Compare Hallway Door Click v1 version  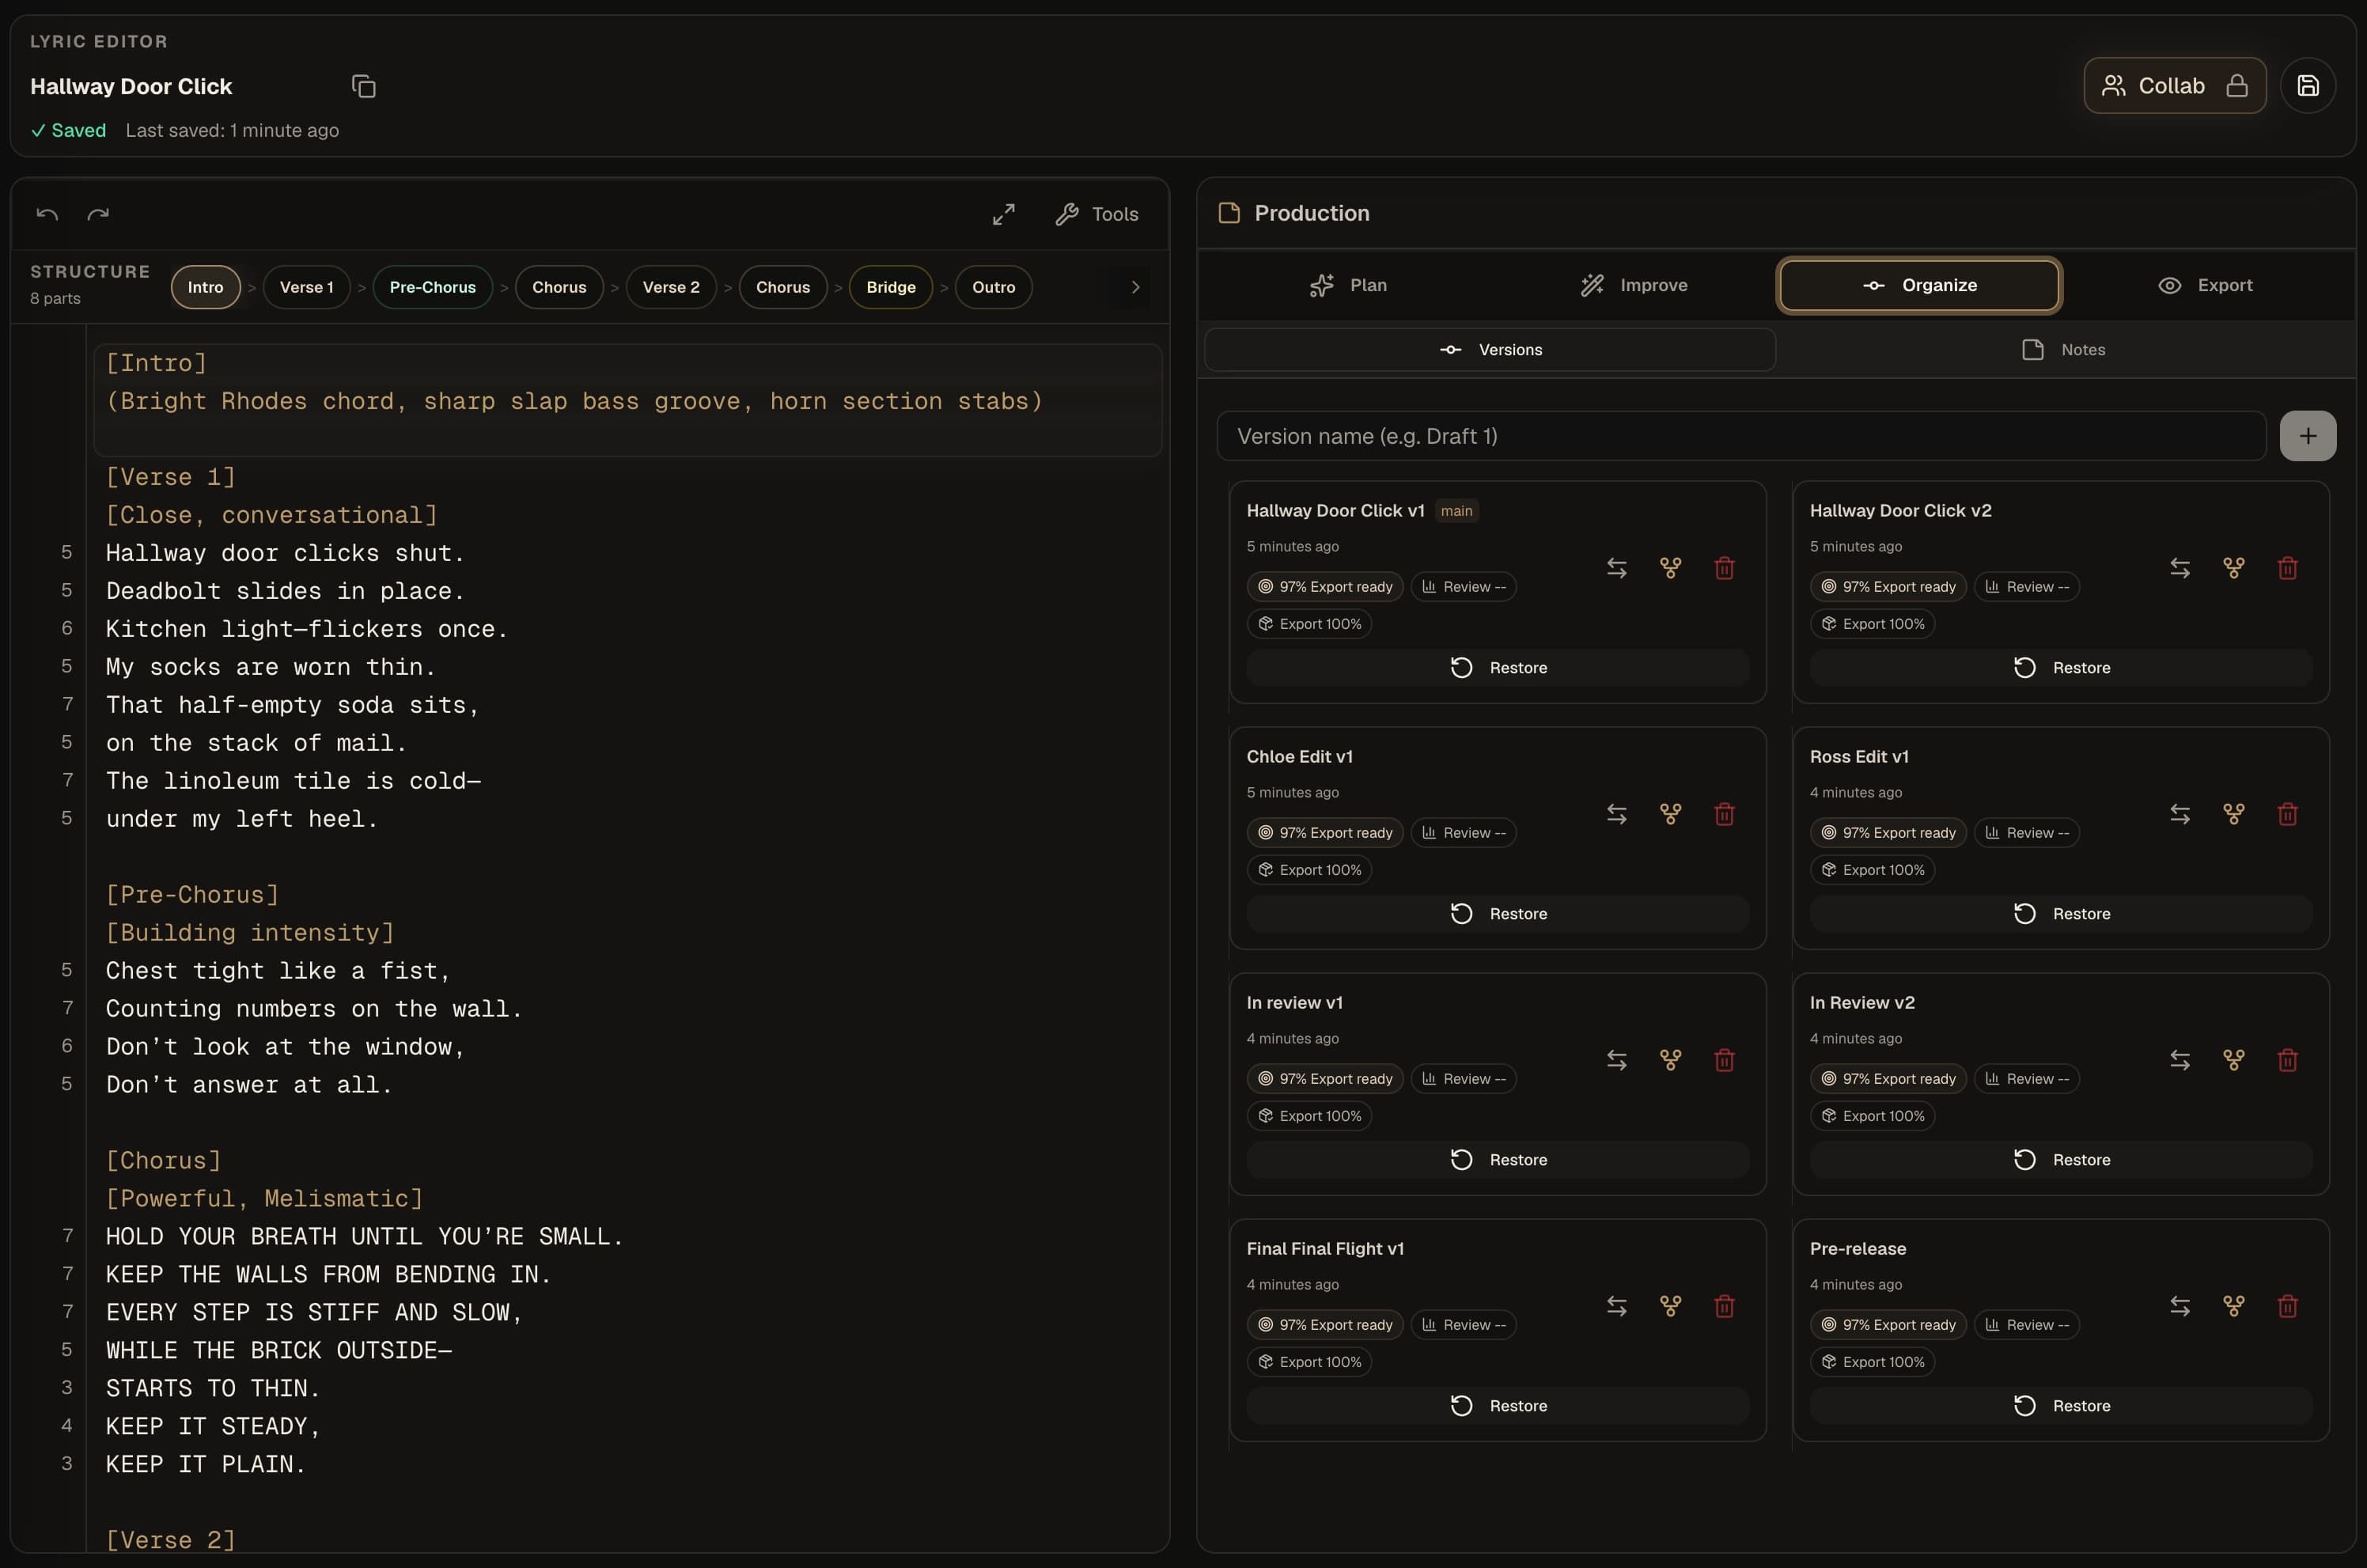click(1617, 568)
